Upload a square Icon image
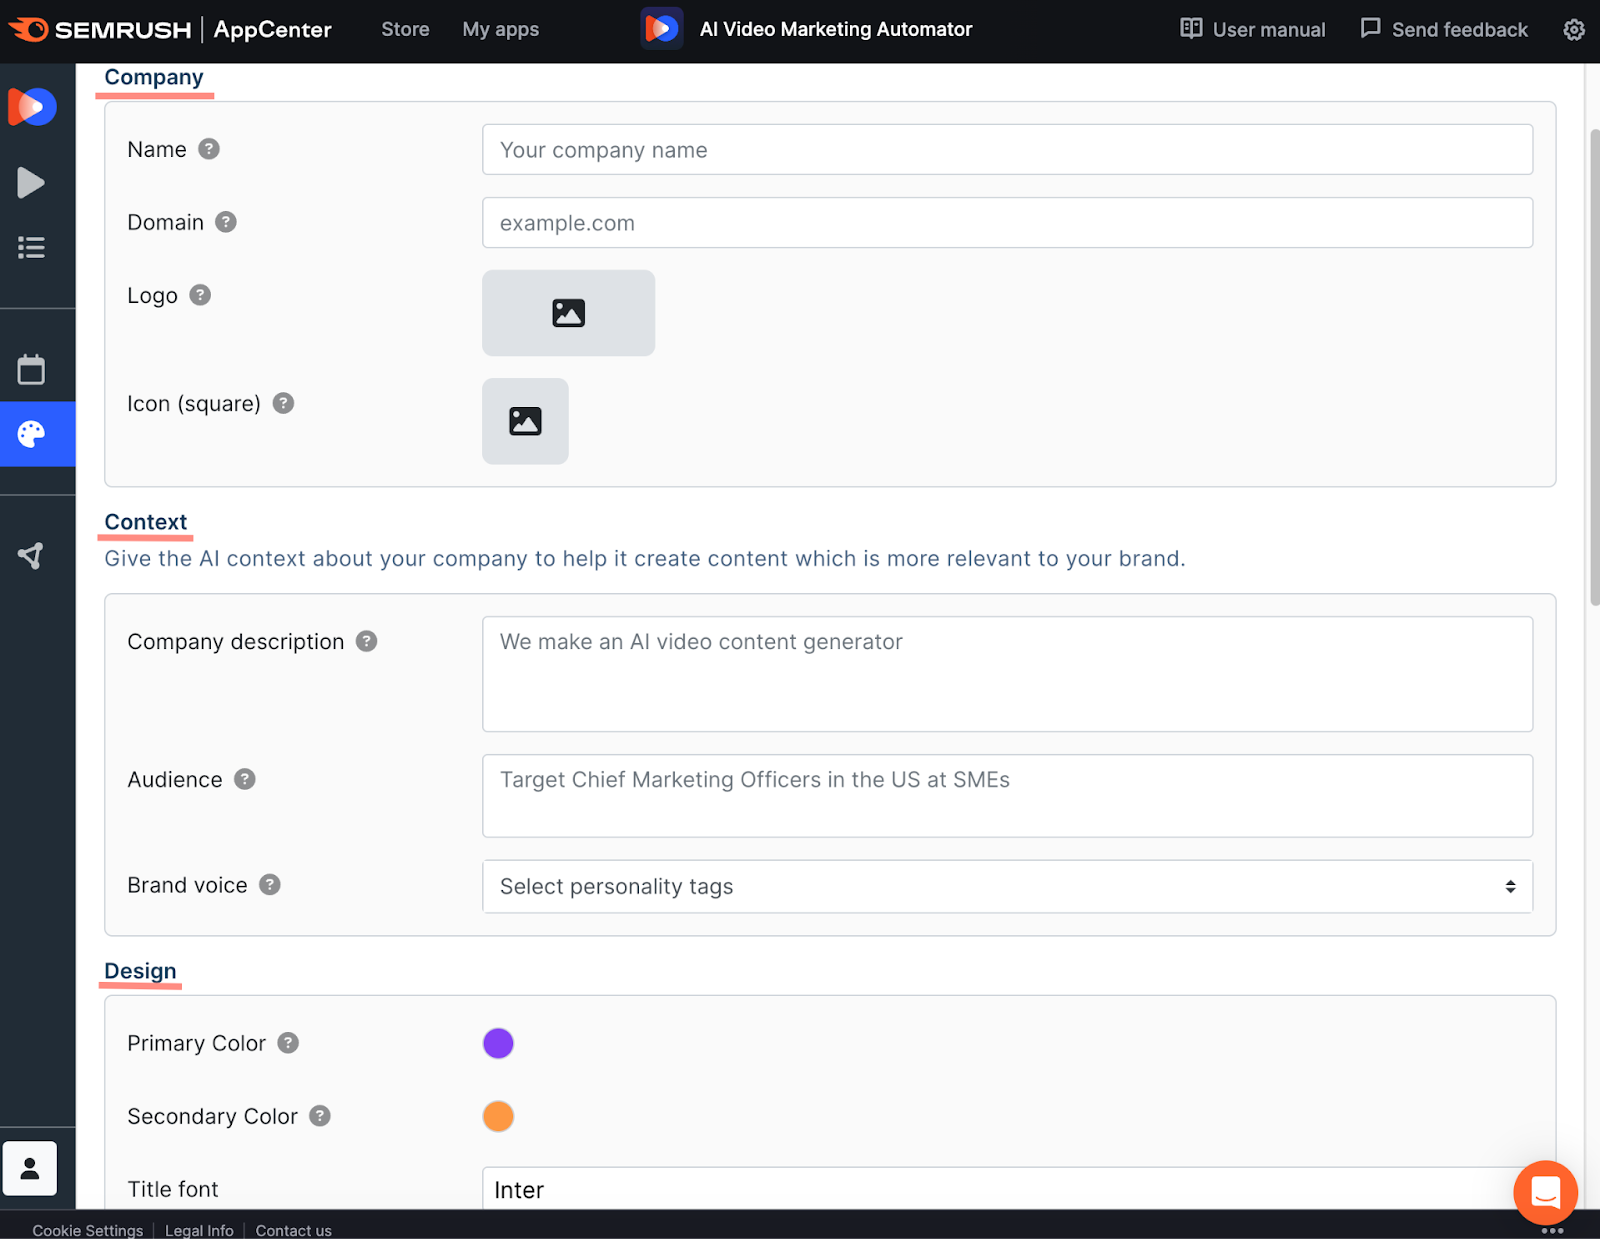The image size is (1600, 1239). [x=525, y=421]
